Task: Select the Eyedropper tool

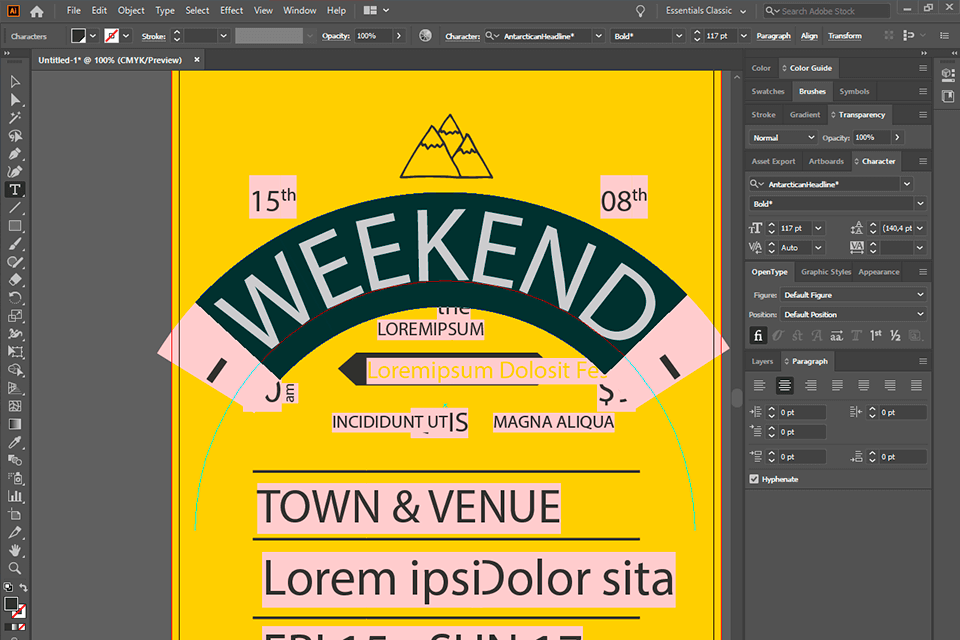Action: click(x=15, y=442)
